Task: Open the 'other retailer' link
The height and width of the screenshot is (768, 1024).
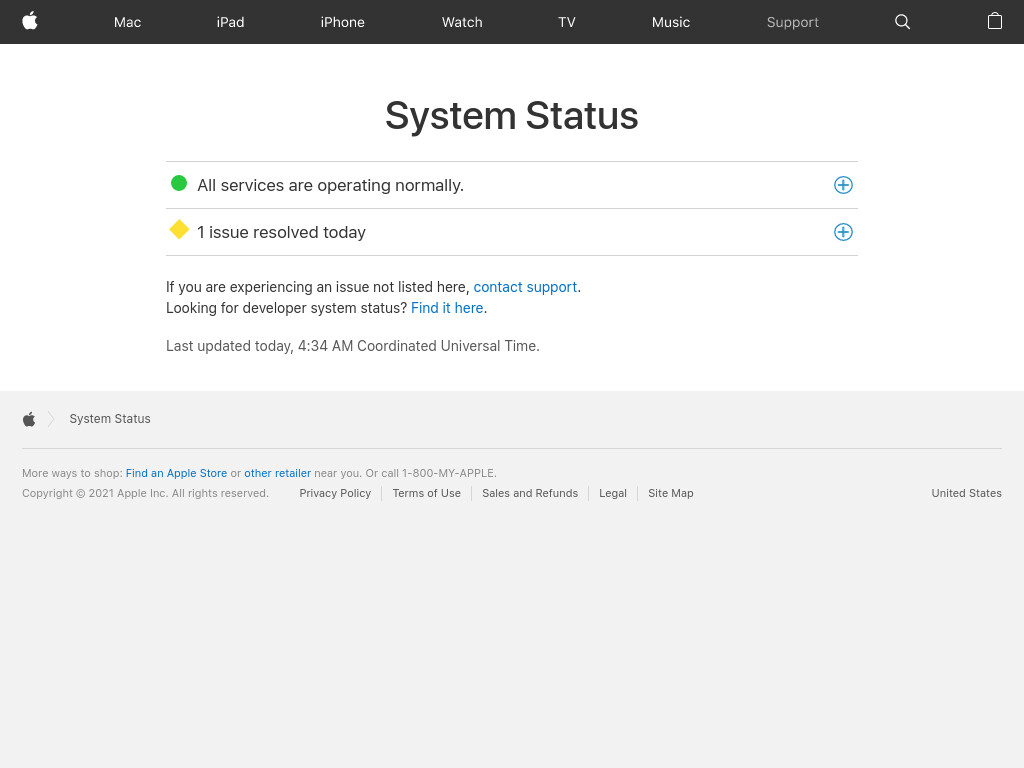Action: coord(278,473)
